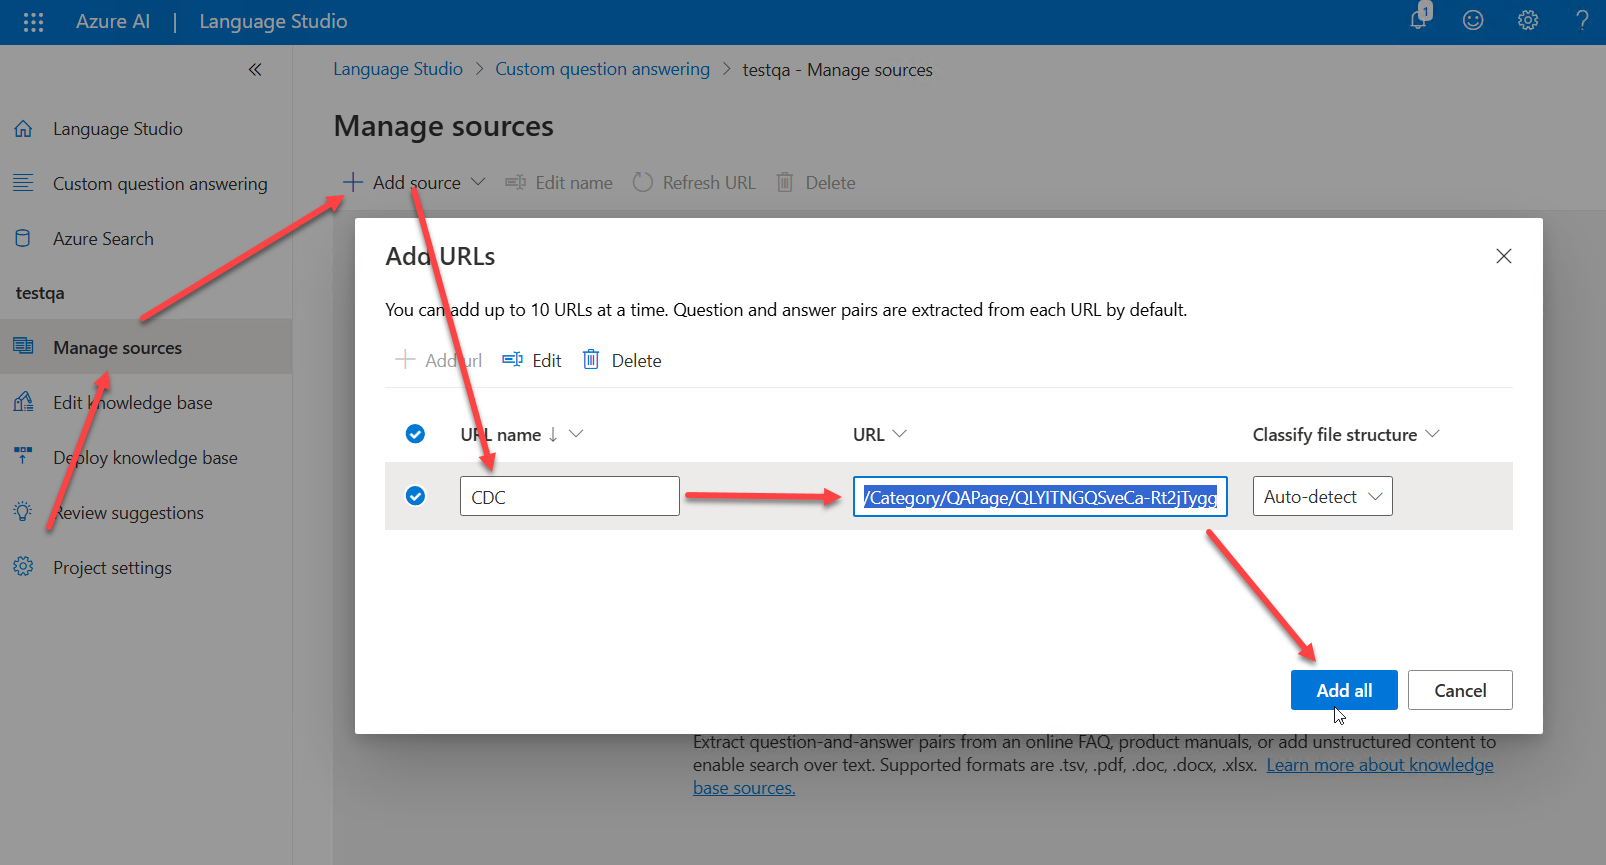Click the Edit name rename icon

(515, 182)
